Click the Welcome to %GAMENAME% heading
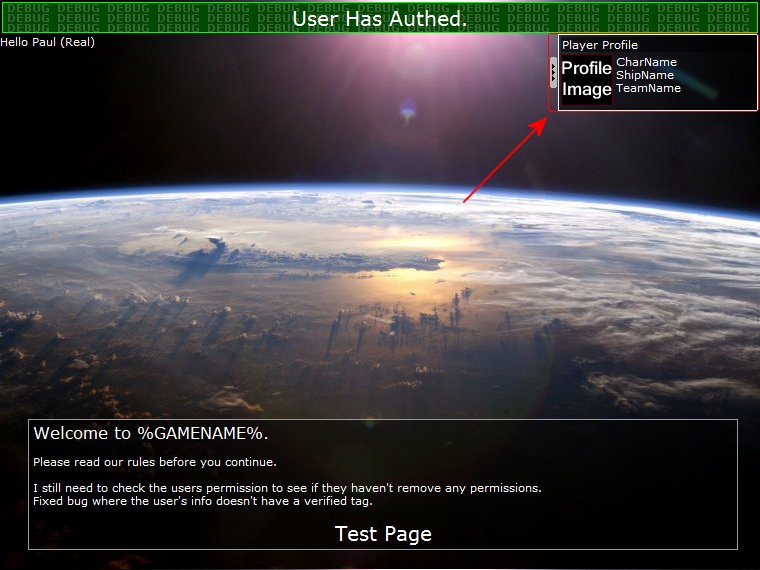Screen dimensions: 760x570 [151, 433]
